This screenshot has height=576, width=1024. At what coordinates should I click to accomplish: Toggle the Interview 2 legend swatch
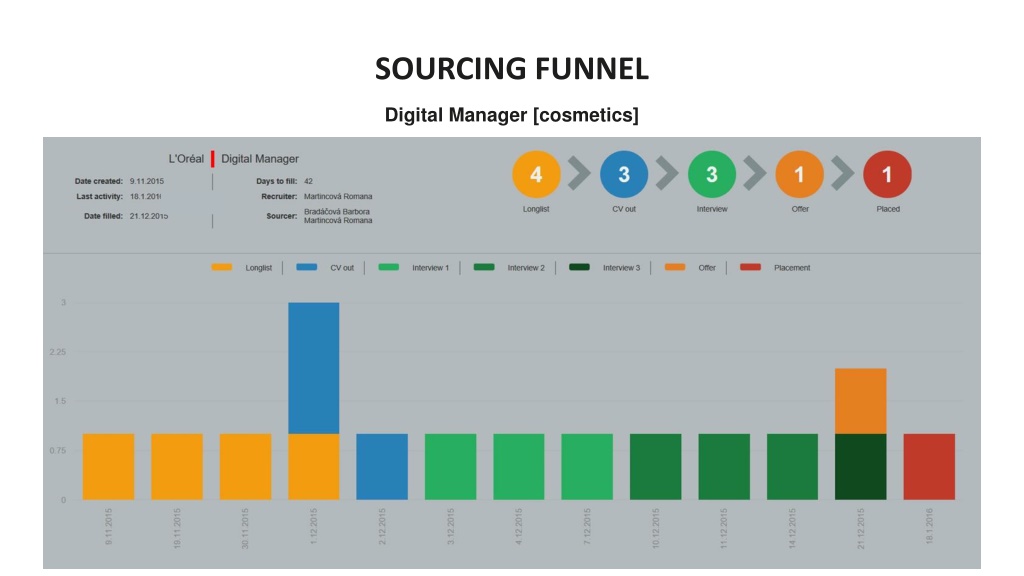pos(484,267)
